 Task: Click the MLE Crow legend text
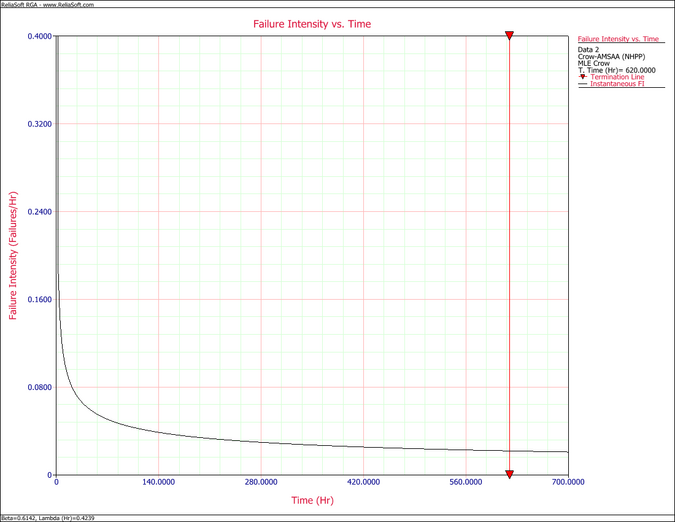594,63
